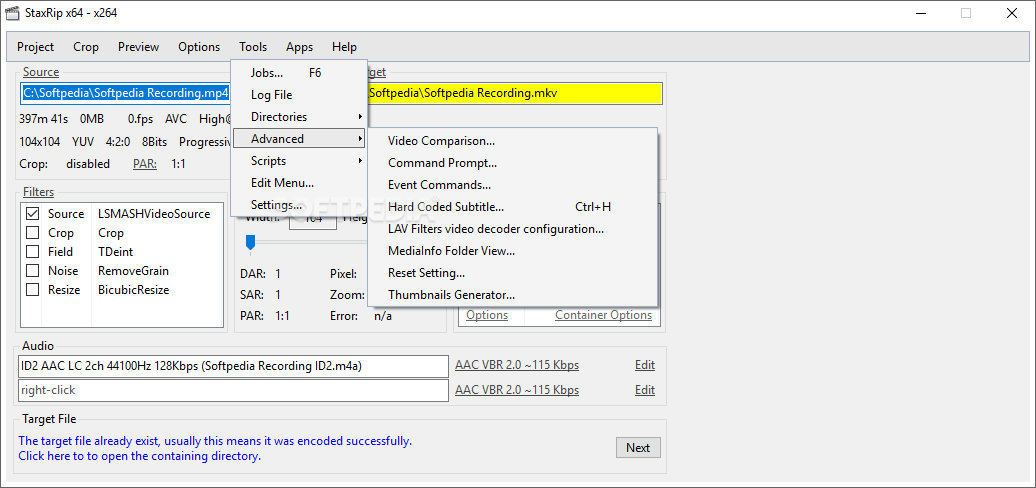Select the BicubicResize filter name
The image size is (1036, 488).
(133, 290)
